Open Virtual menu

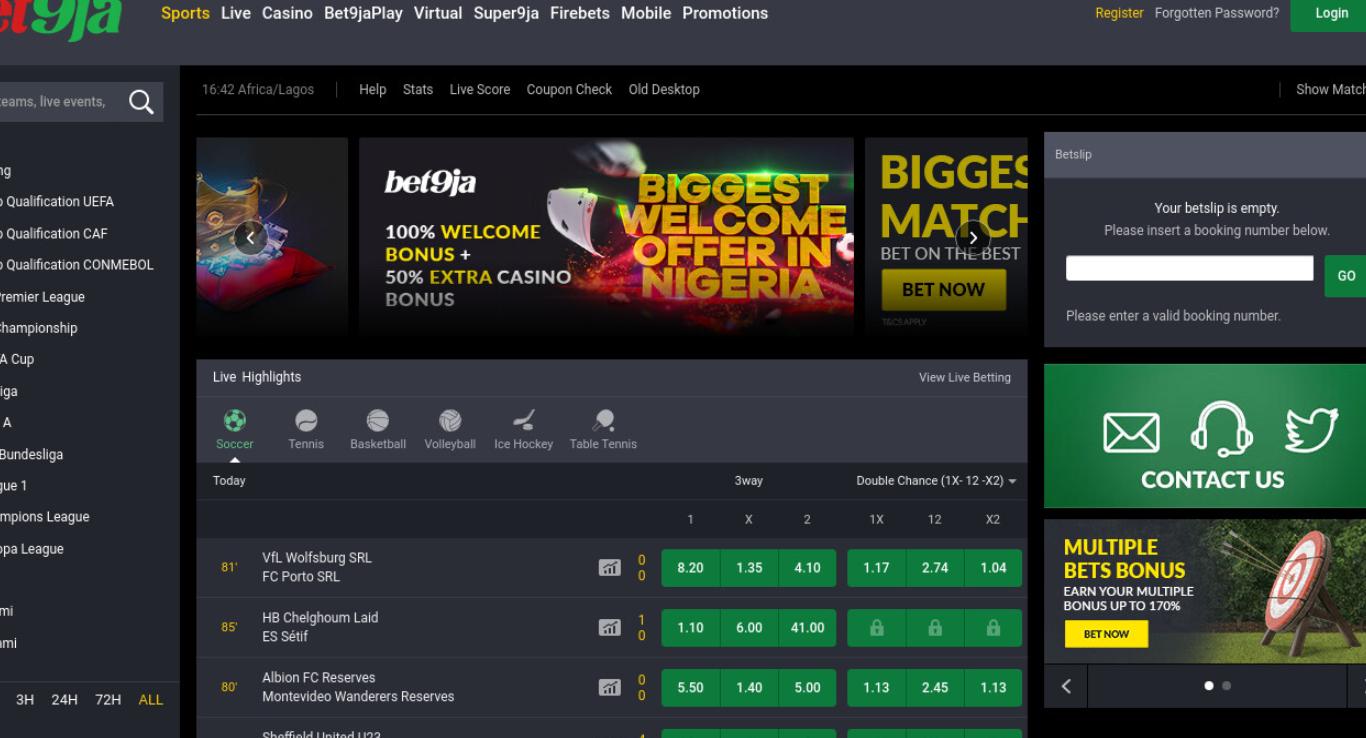click(x=438, y=13)
